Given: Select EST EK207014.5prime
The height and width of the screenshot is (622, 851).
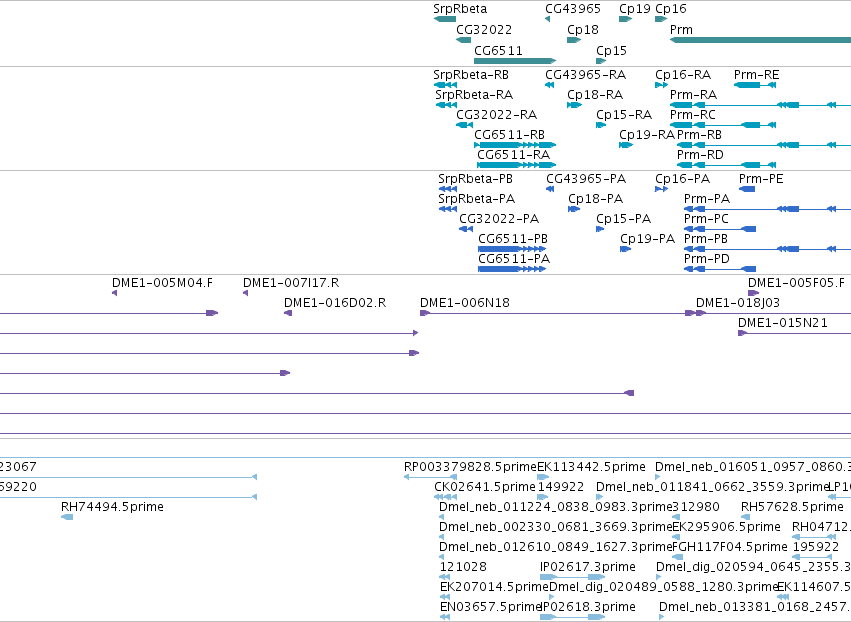Looking at the screenshot, I should tap(444, 597).
